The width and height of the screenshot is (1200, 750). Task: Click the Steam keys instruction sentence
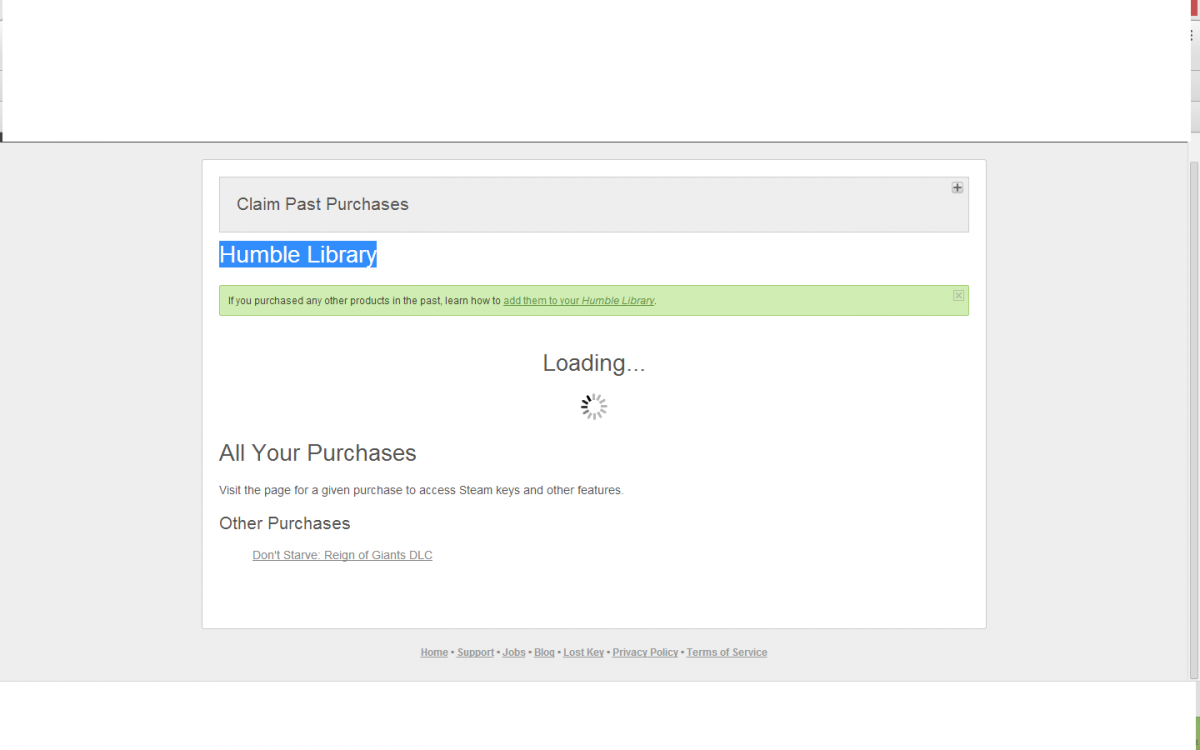[421, 491]
